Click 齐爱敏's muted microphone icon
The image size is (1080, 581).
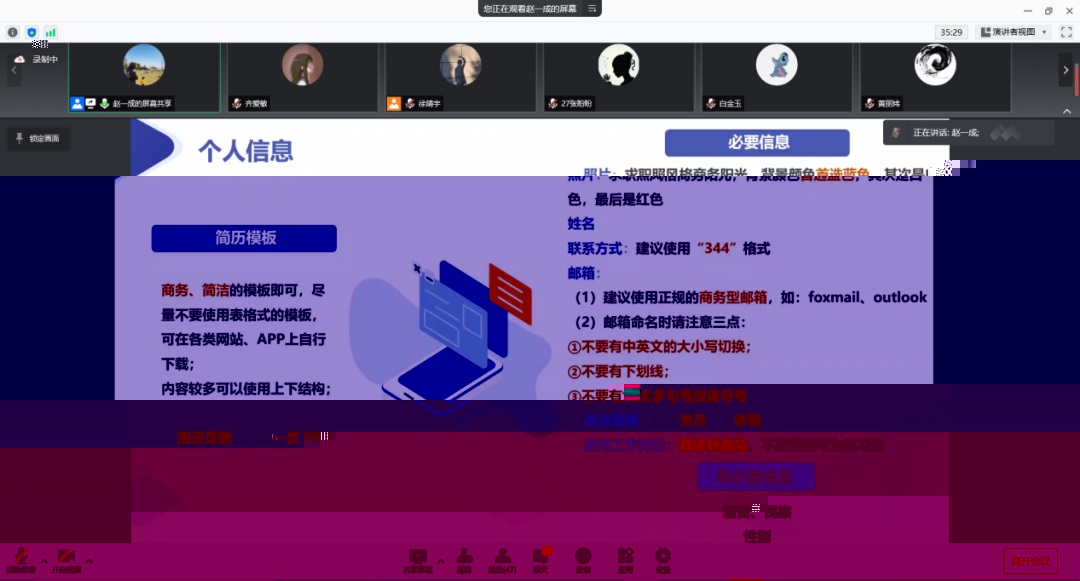236,103
